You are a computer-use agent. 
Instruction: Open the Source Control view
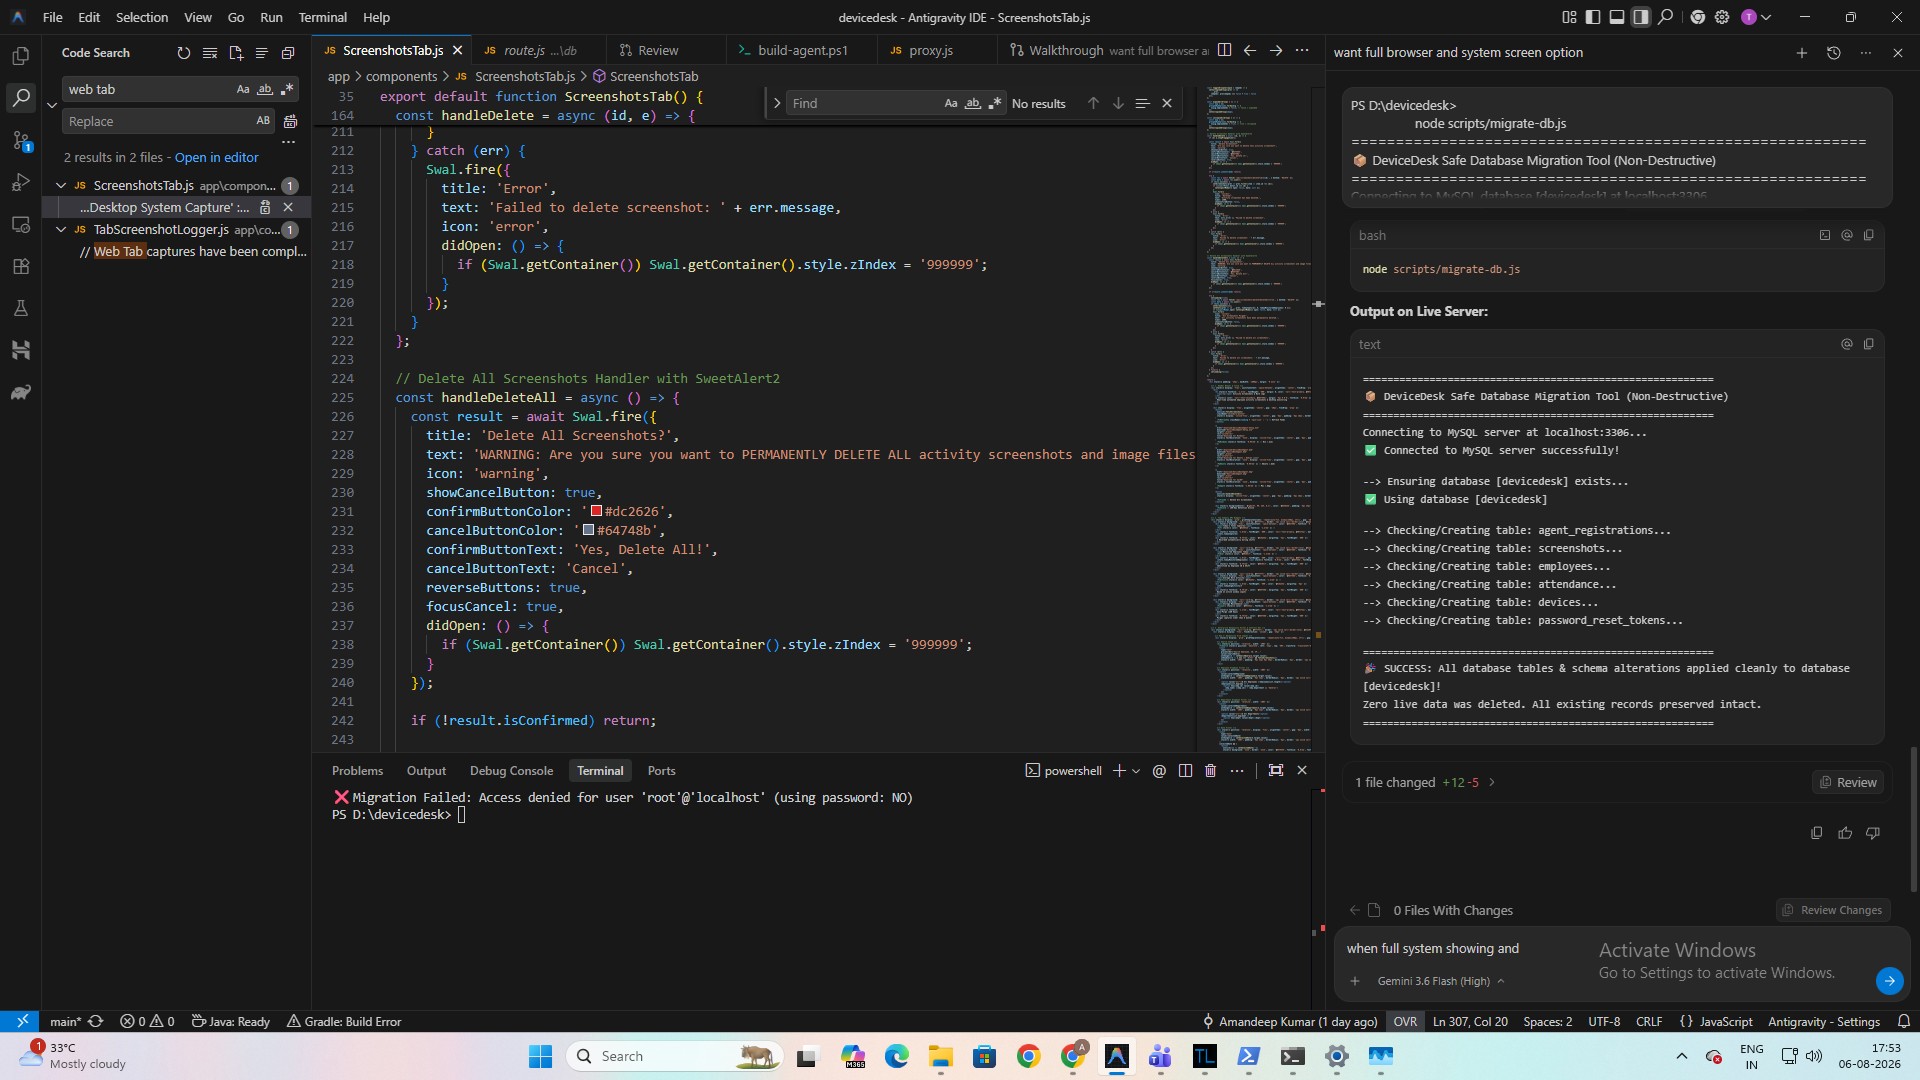click(21, 140)
